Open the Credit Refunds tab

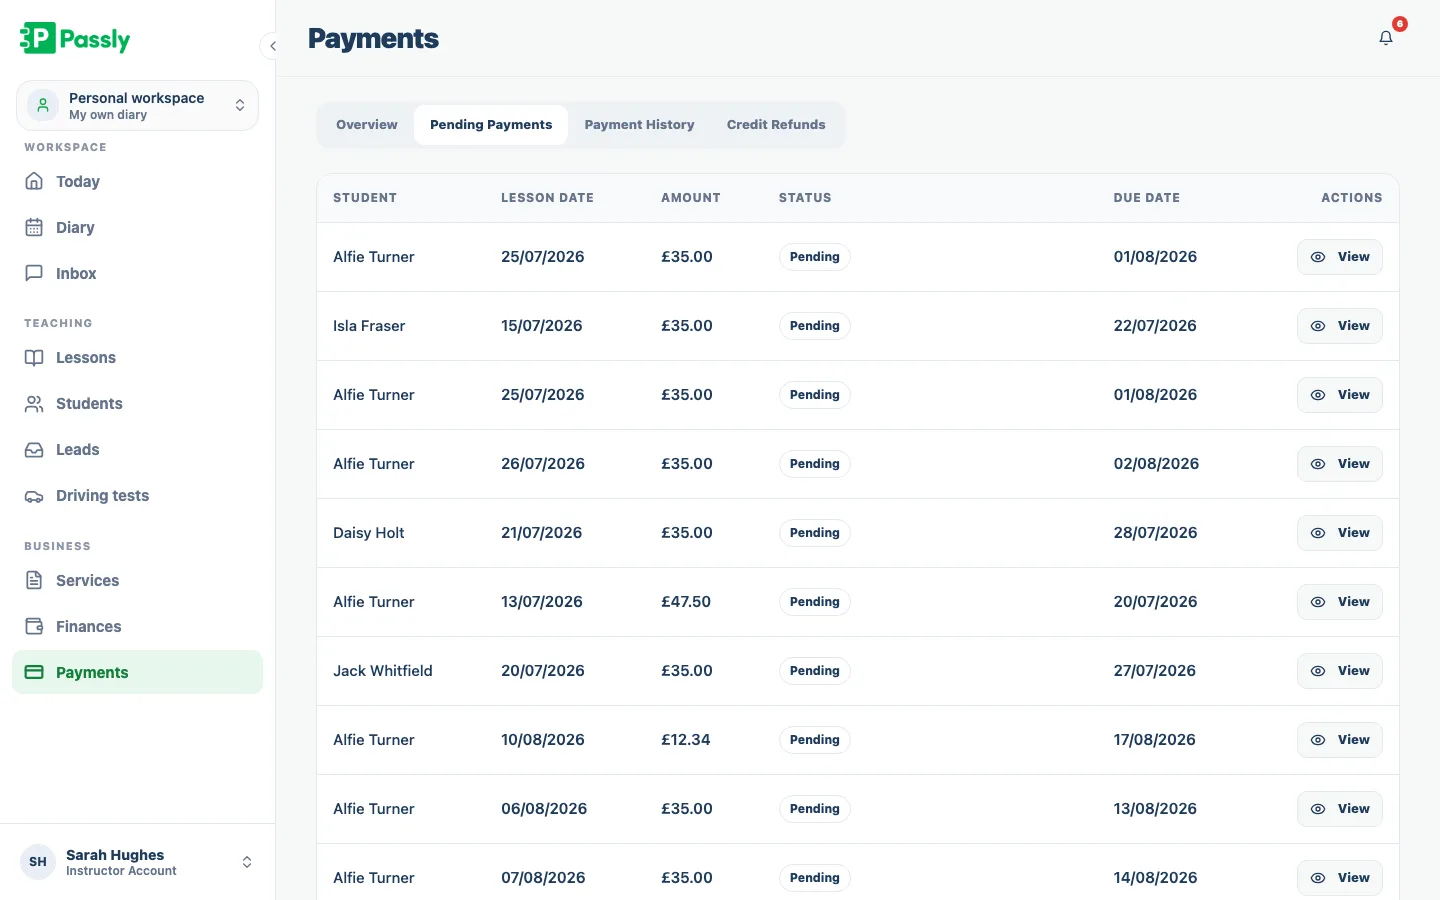click(776, 125)
